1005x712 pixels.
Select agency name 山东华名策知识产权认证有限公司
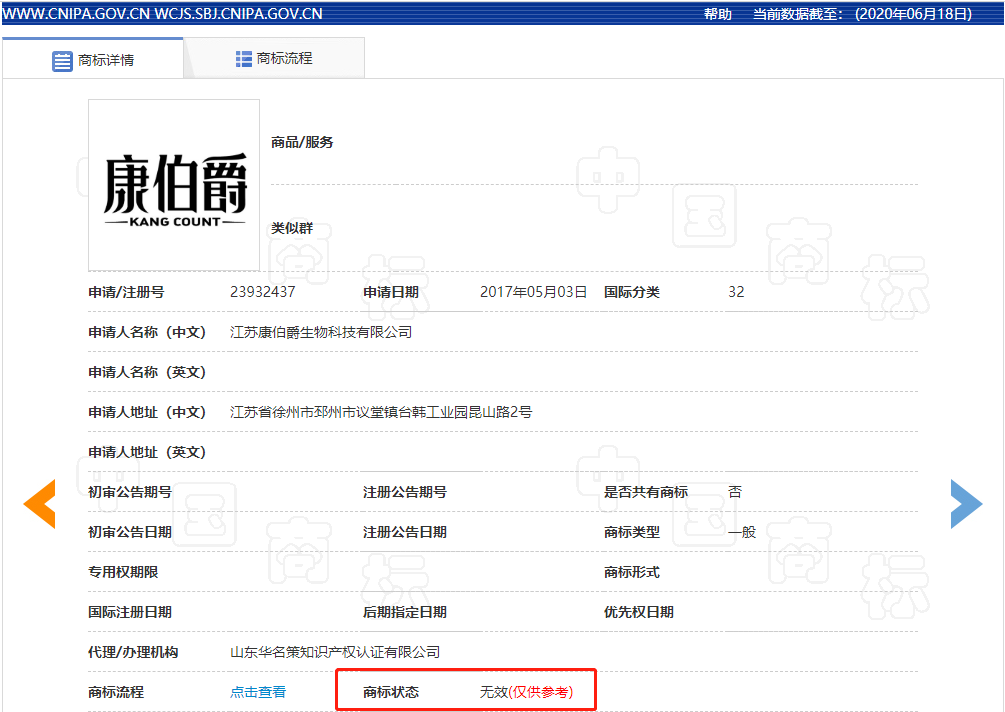tap(335, 652)
